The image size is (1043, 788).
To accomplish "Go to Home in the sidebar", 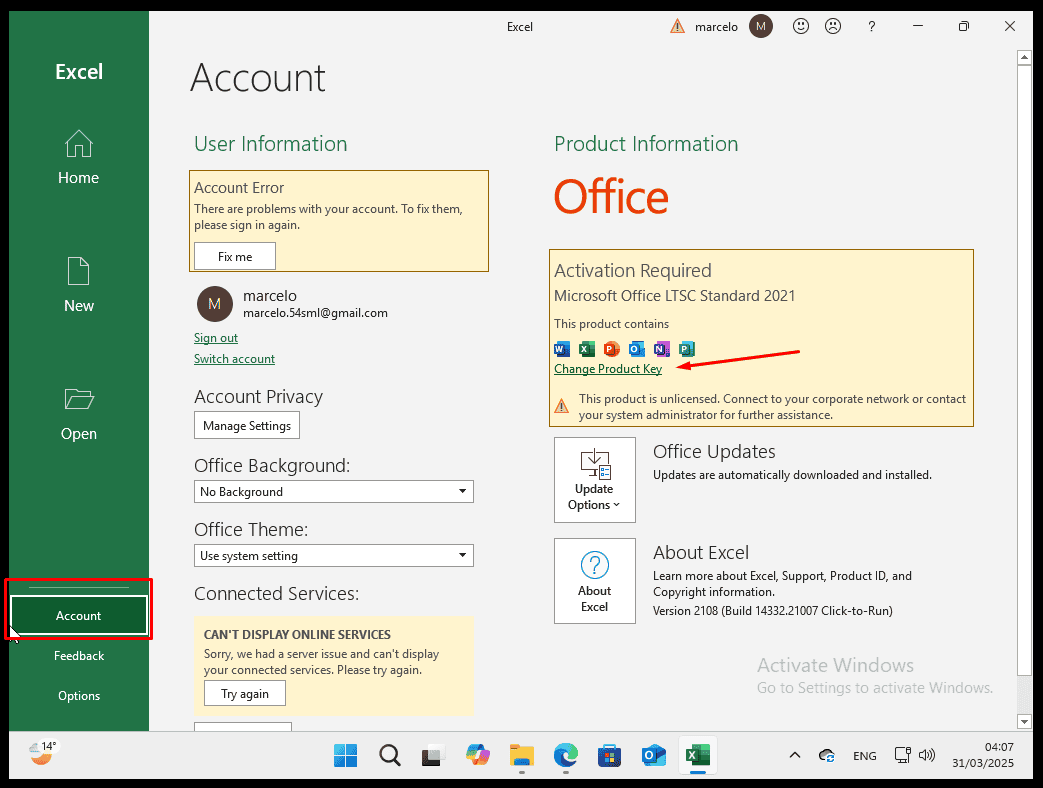I will [x=78, y=158].
